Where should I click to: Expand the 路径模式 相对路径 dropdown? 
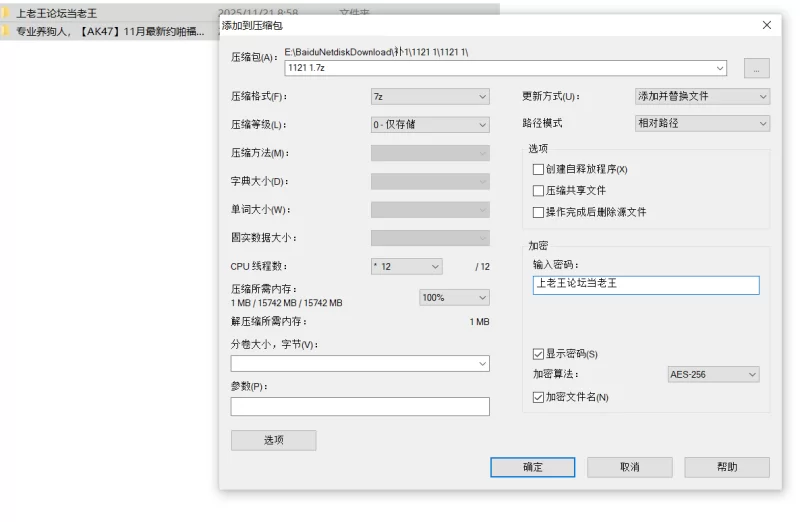pos(702,123)
